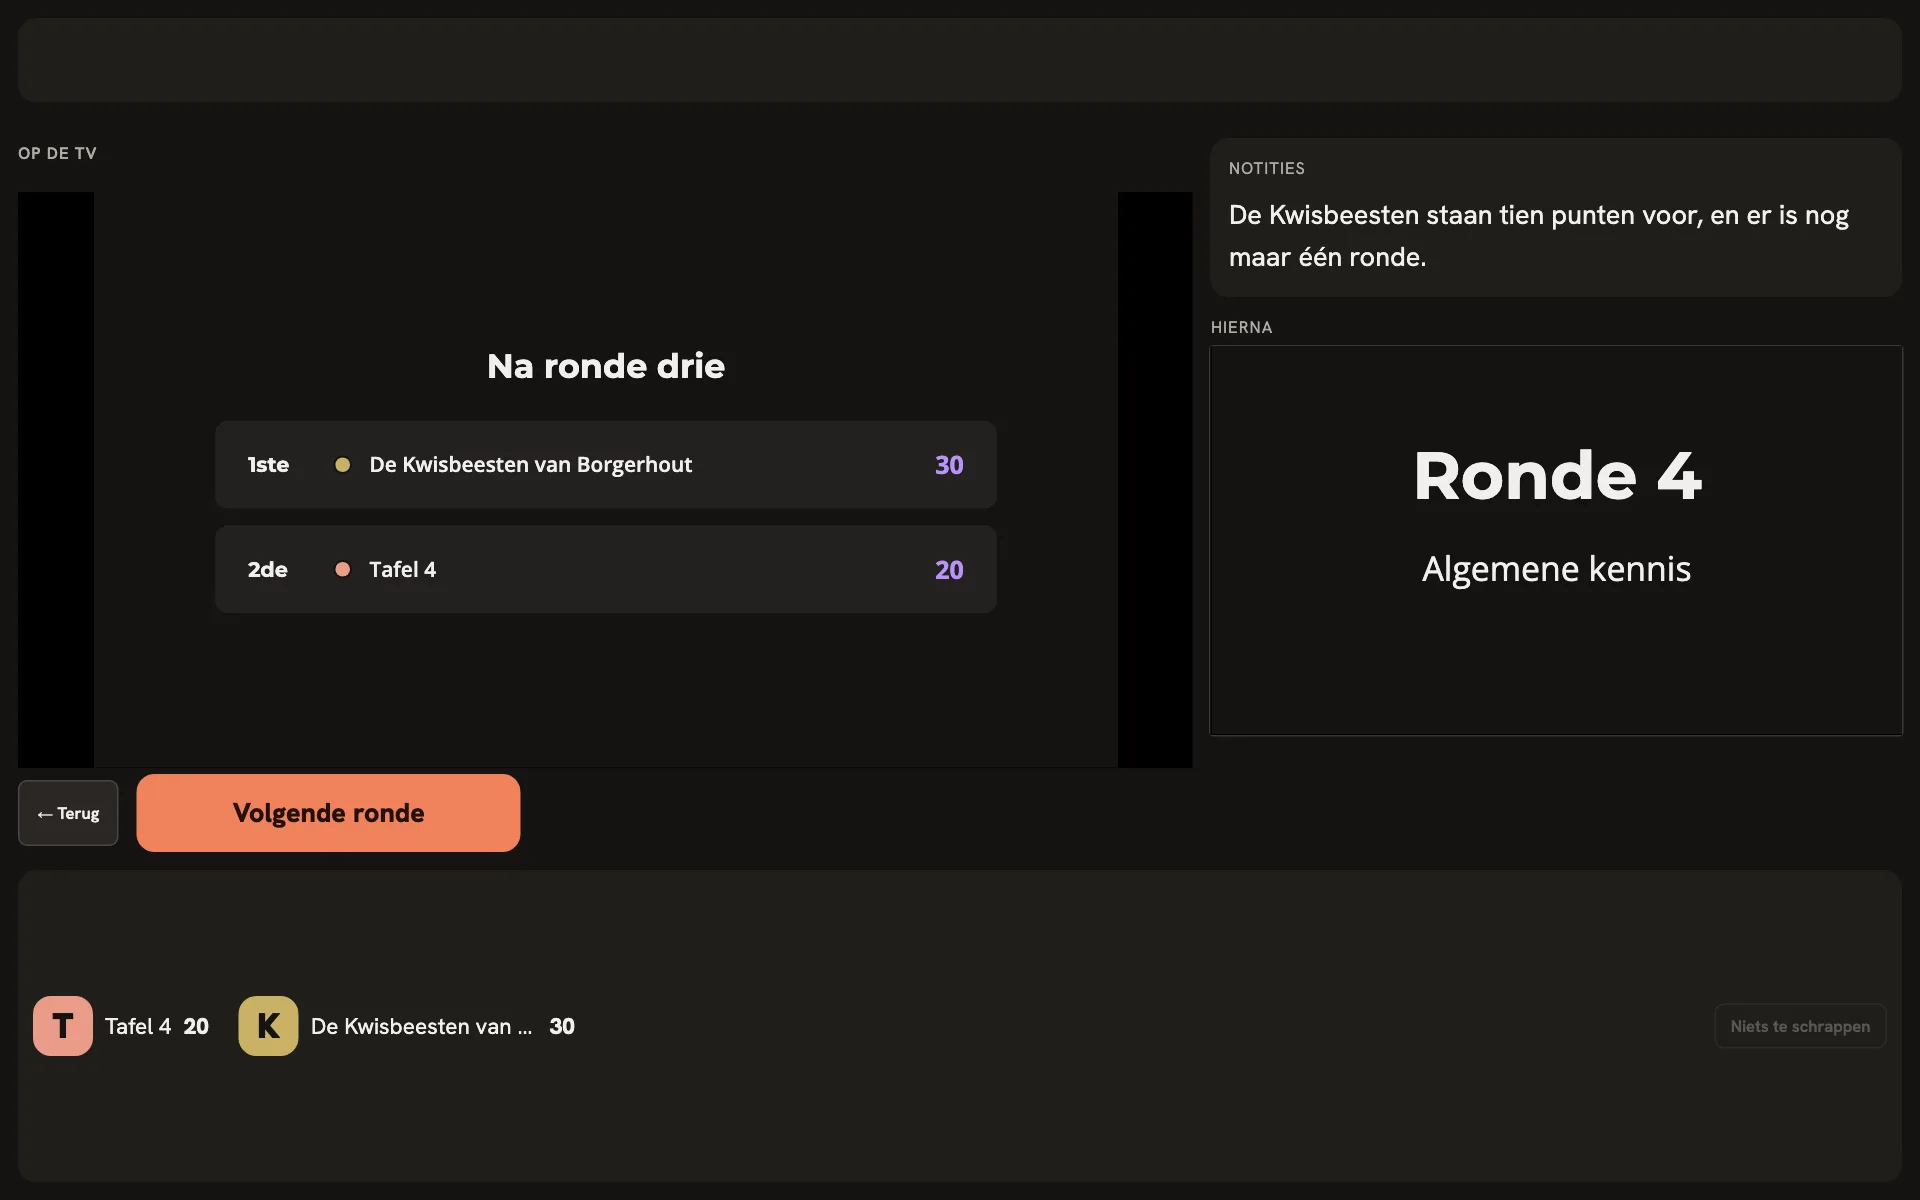The height and width of the screenshot is (1200, 1920).
Task: Click Tafel 4 label in the bottom team bar
Action: (x=138, y=1026)
